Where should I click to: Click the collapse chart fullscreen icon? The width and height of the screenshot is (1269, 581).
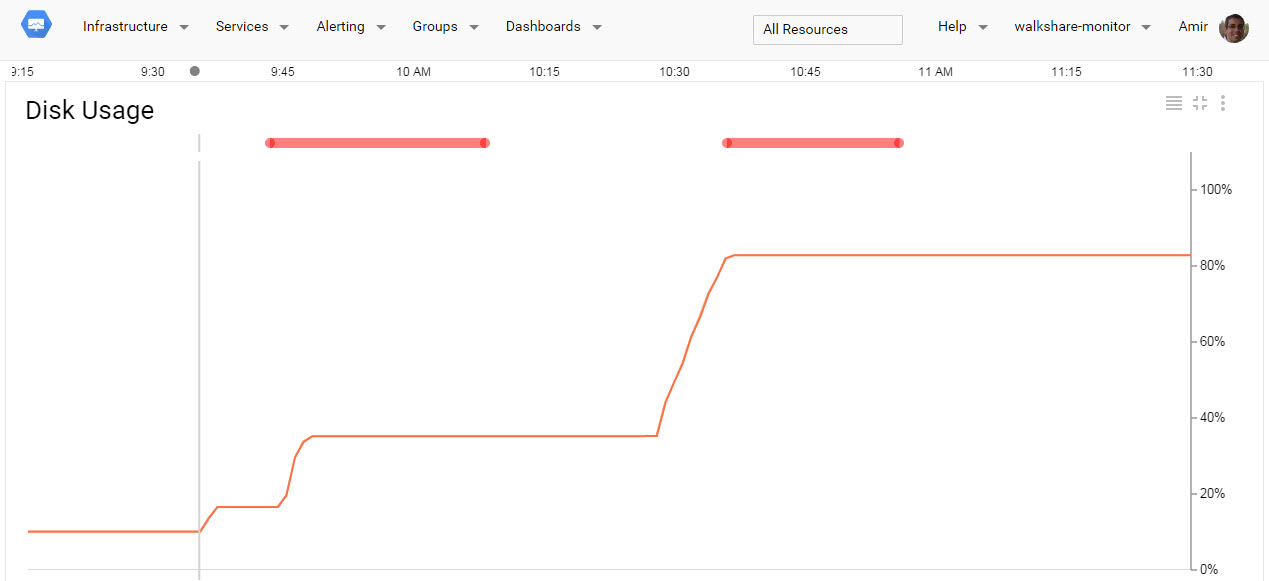pyautogui.click(x=1200, y=103)
